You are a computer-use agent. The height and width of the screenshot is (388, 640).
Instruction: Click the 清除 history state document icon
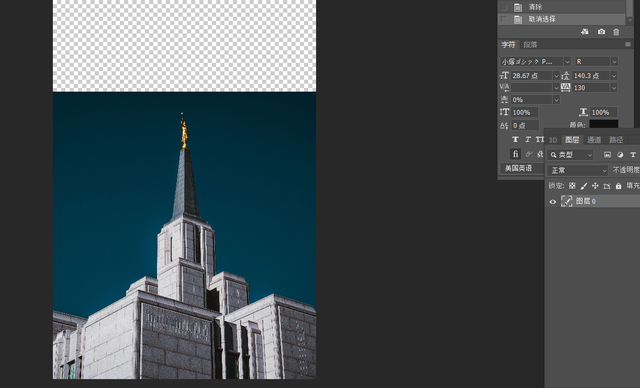pos(518,7)
